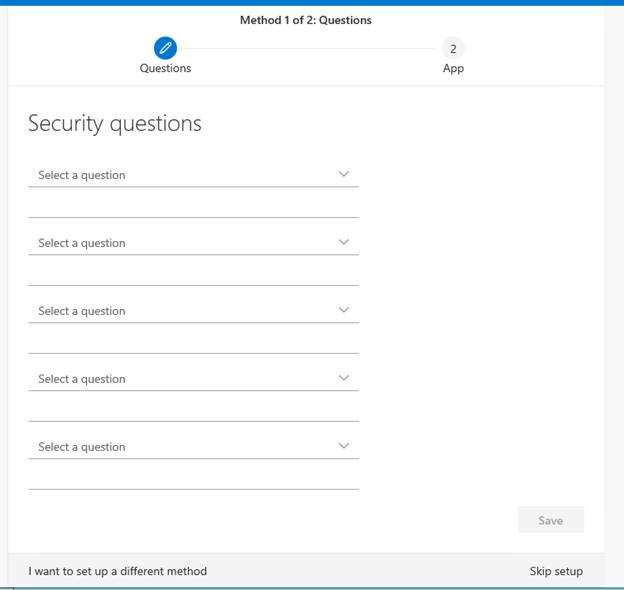Viewport: 624px width, 590px height.
Task: Click I want to set up a different method
Action: (117, 571)
